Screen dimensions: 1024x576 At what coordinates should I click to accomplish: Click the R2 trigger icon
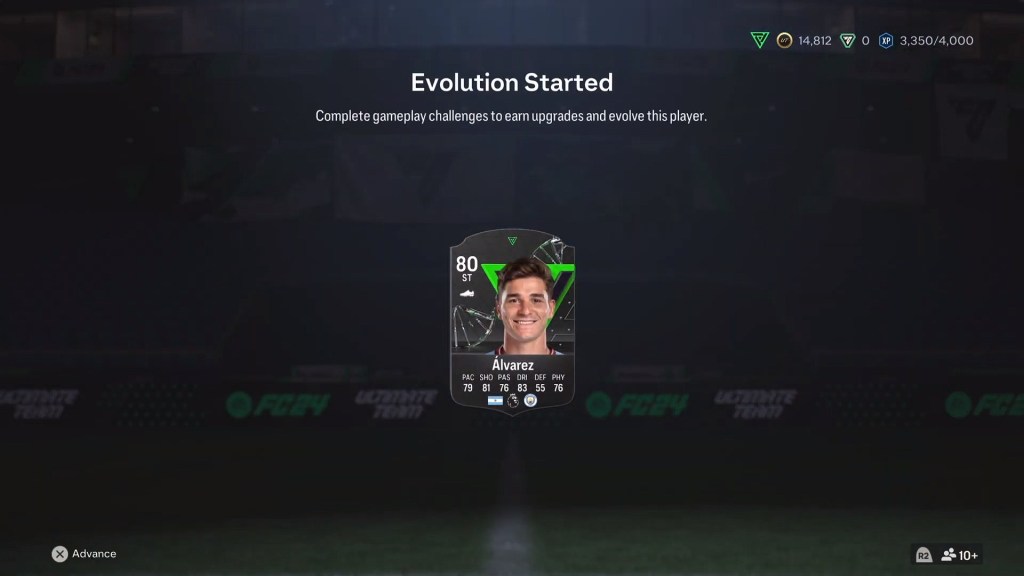tap(923, 555)
